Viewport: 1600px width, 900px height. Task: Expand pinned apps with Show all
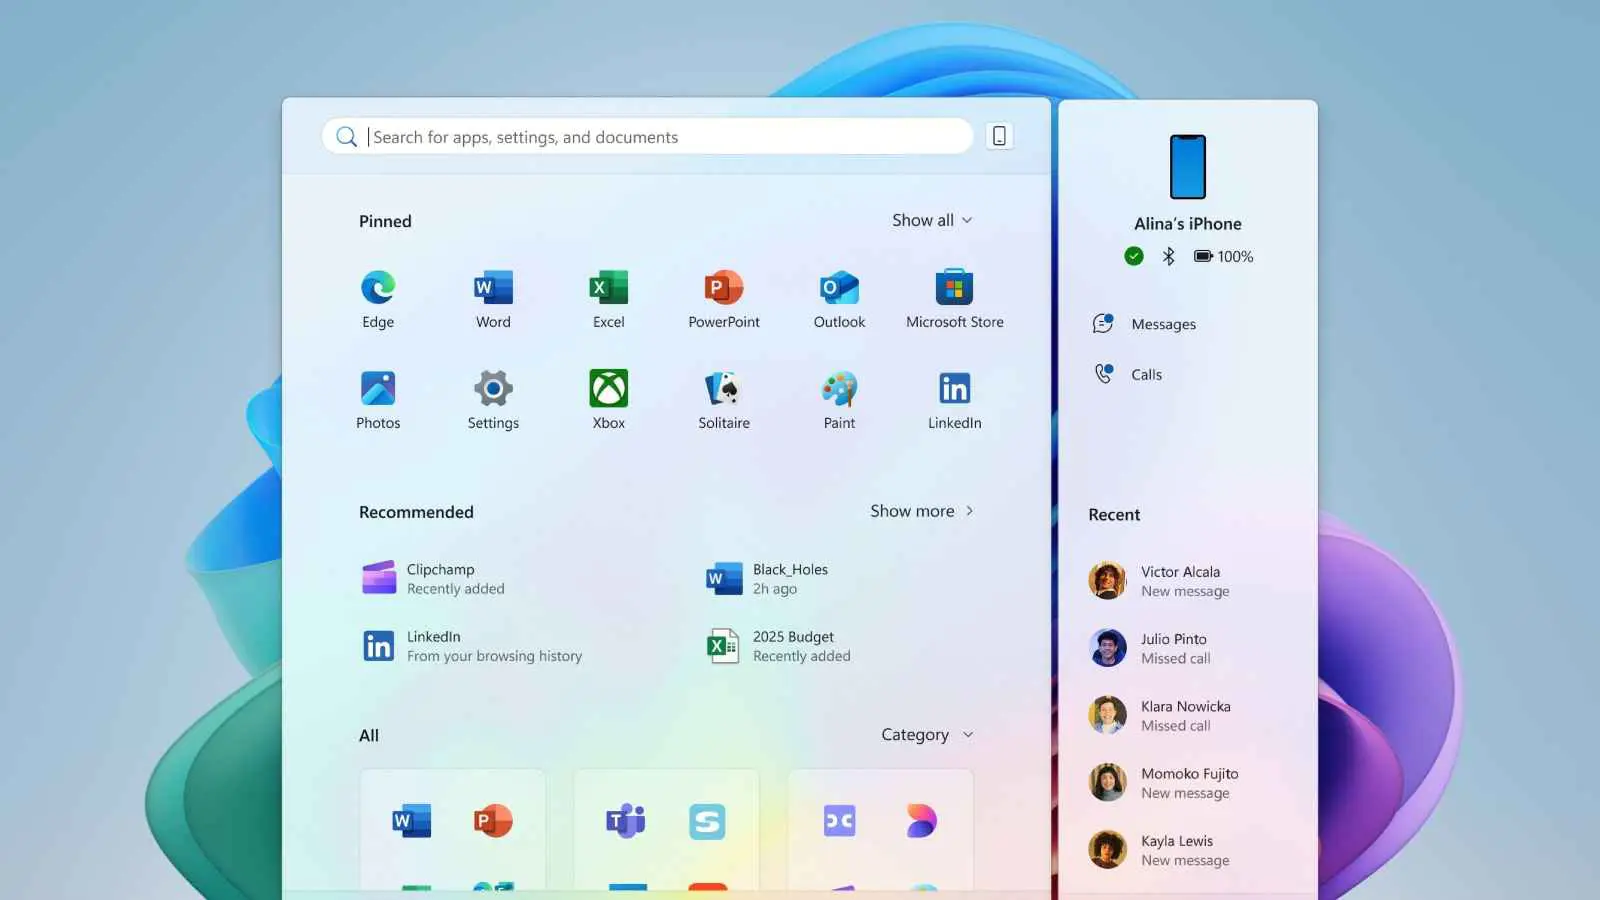(932, 220)
